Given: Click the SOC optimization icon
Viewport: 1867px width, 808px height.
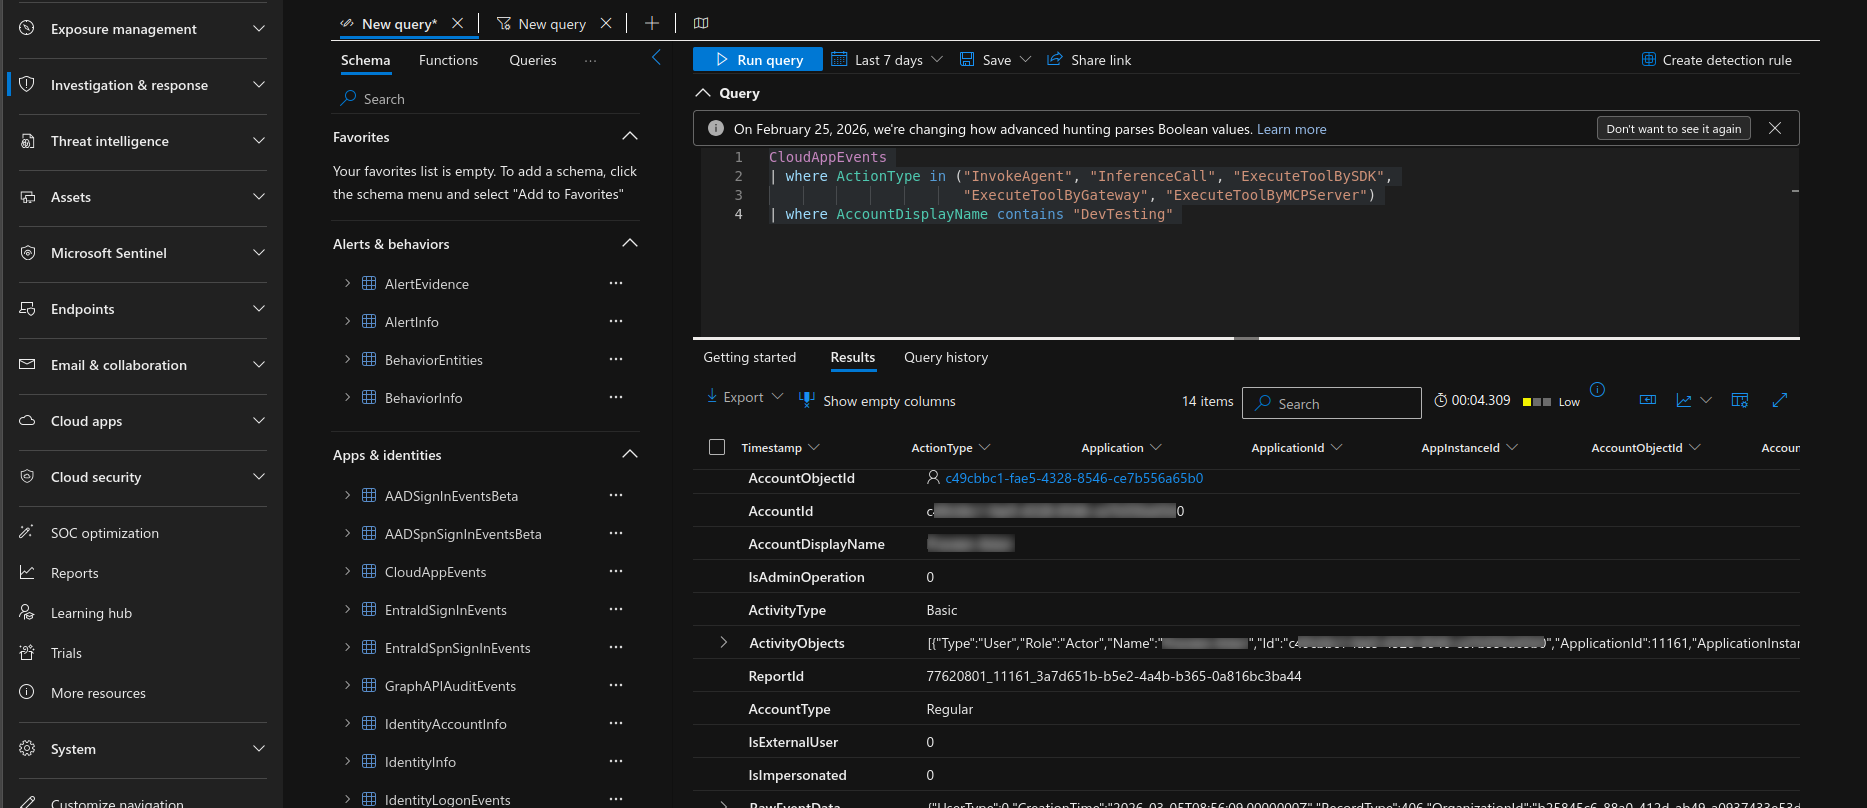Looking at the screenshot, I should coord(27,533).
